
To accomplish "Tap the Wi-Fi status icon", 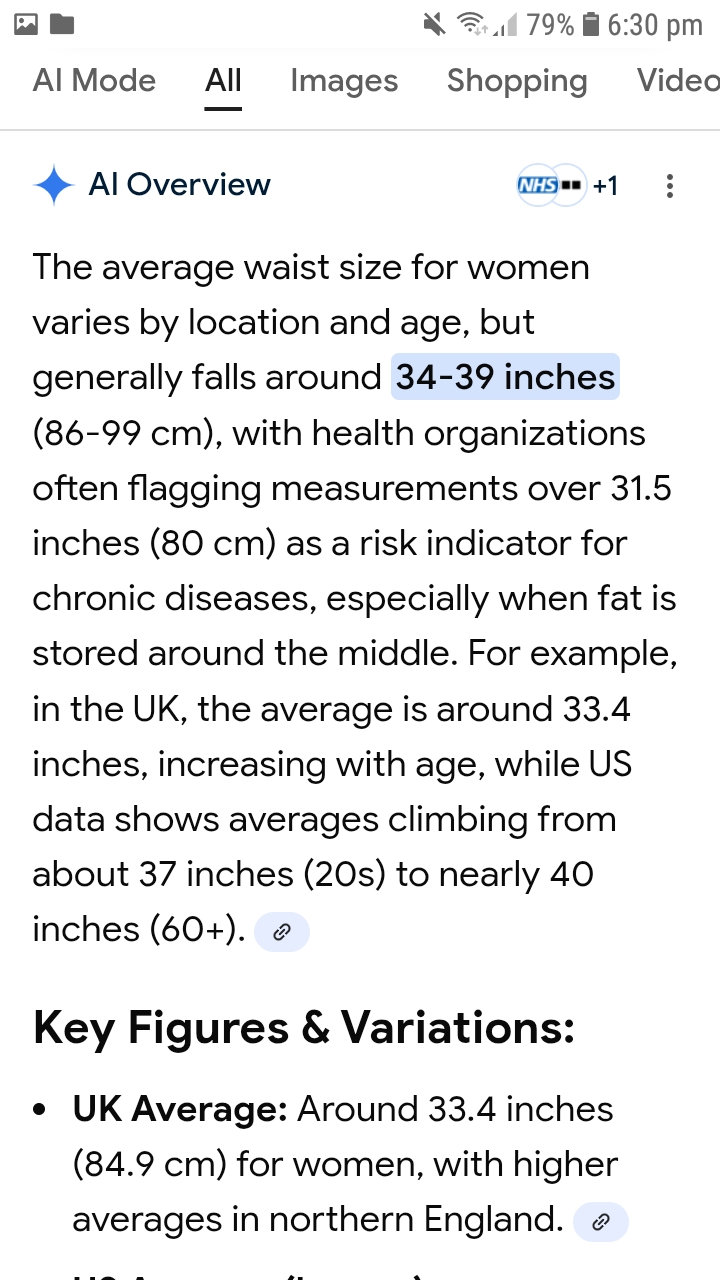I will pyautogui.click(x=471, y=24).
